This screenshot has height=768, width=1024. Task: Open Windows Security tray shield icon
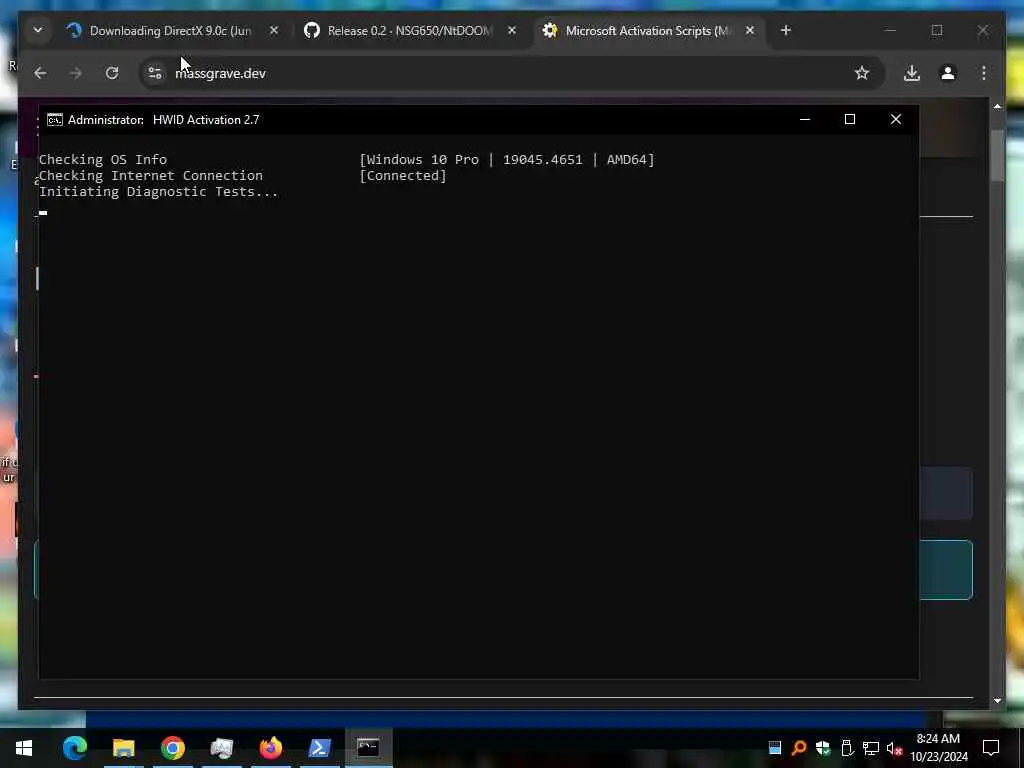pyautogui.click(x=823, y=748)
